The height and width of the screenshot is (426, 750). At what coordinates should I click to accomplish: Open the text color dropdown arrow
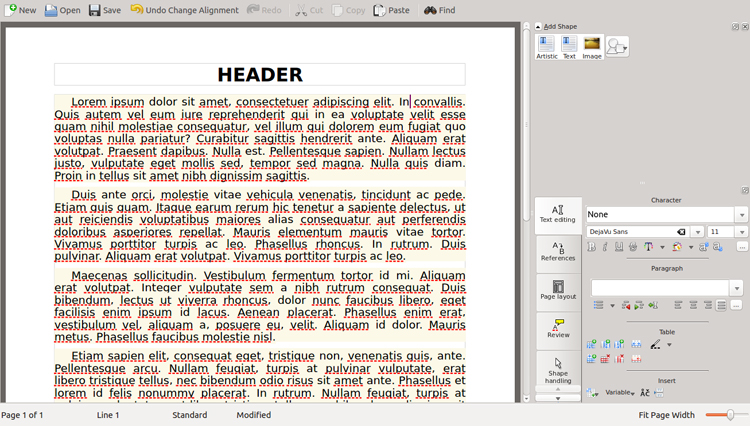point(662,247)
